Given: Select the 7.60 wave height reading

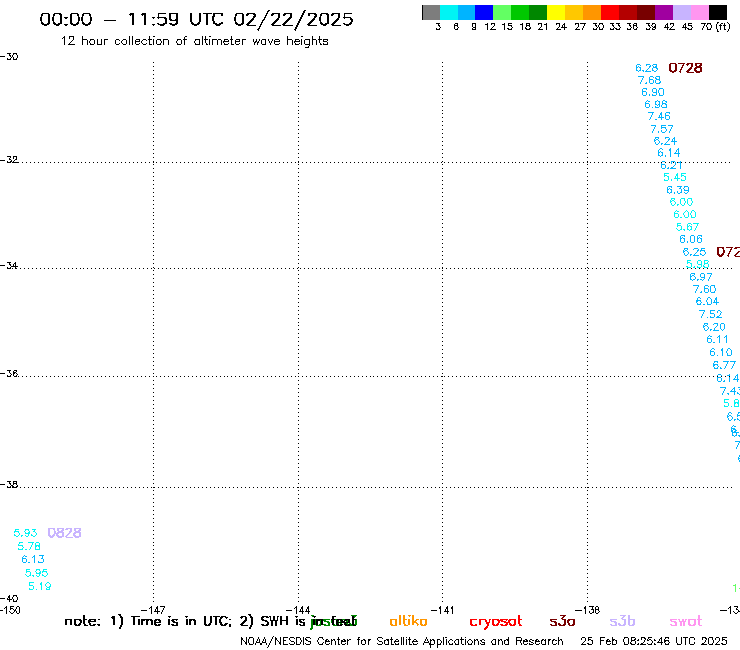Looking at the screenshot, I should point(704,289).
